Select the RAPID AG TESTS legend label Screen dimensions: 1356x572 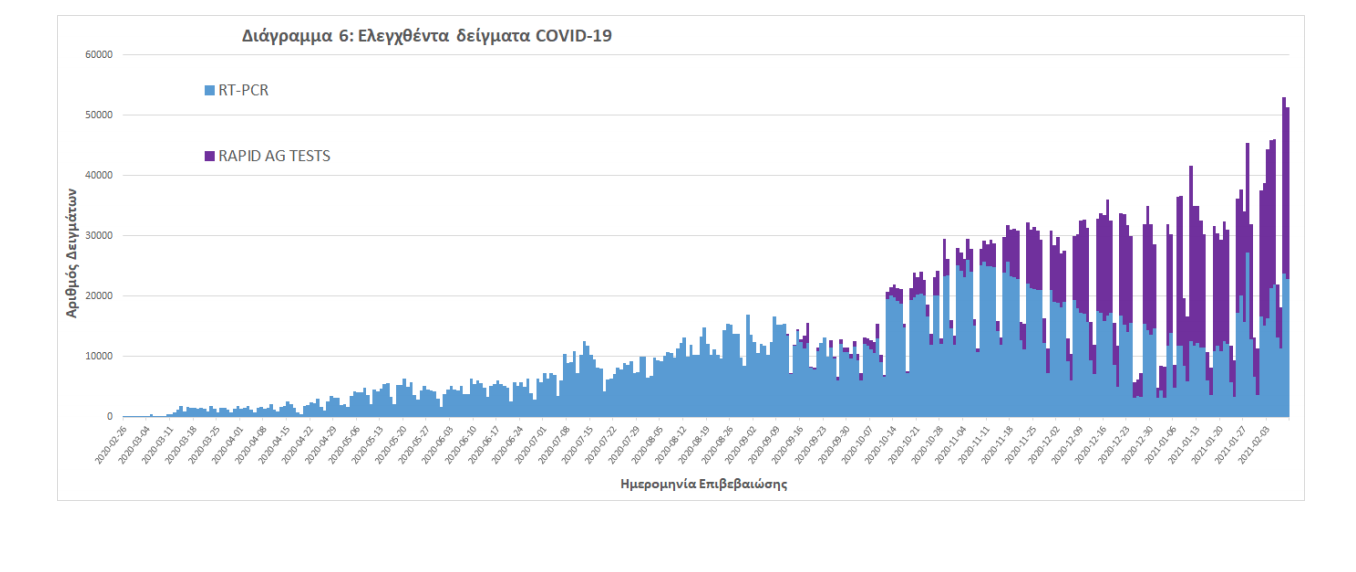[274, 156]
